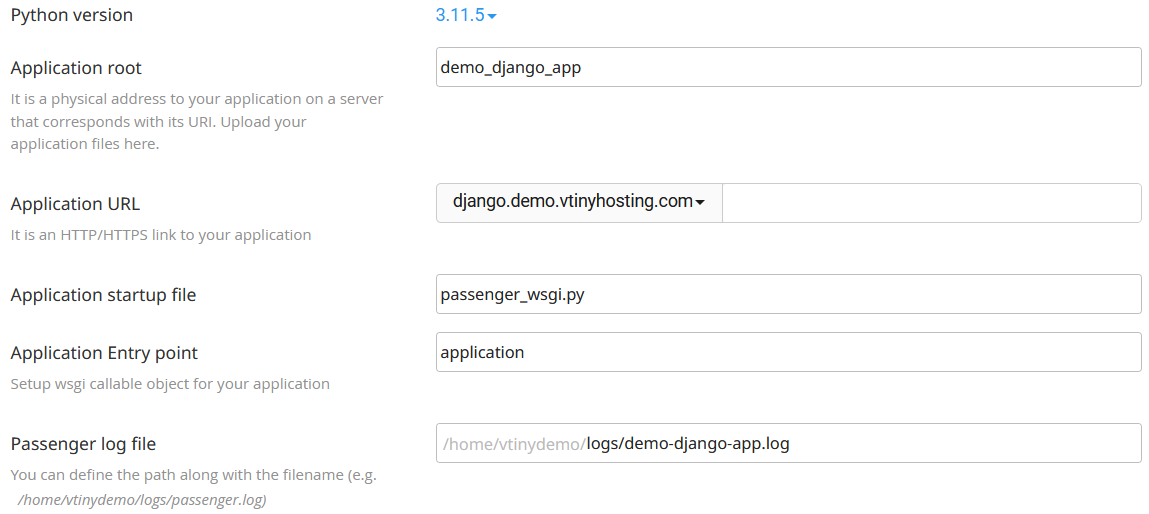Click the "Passenger log file" label
Image resolution: width=1149 pixels, height=514 pixels.
tap(83, 444)
